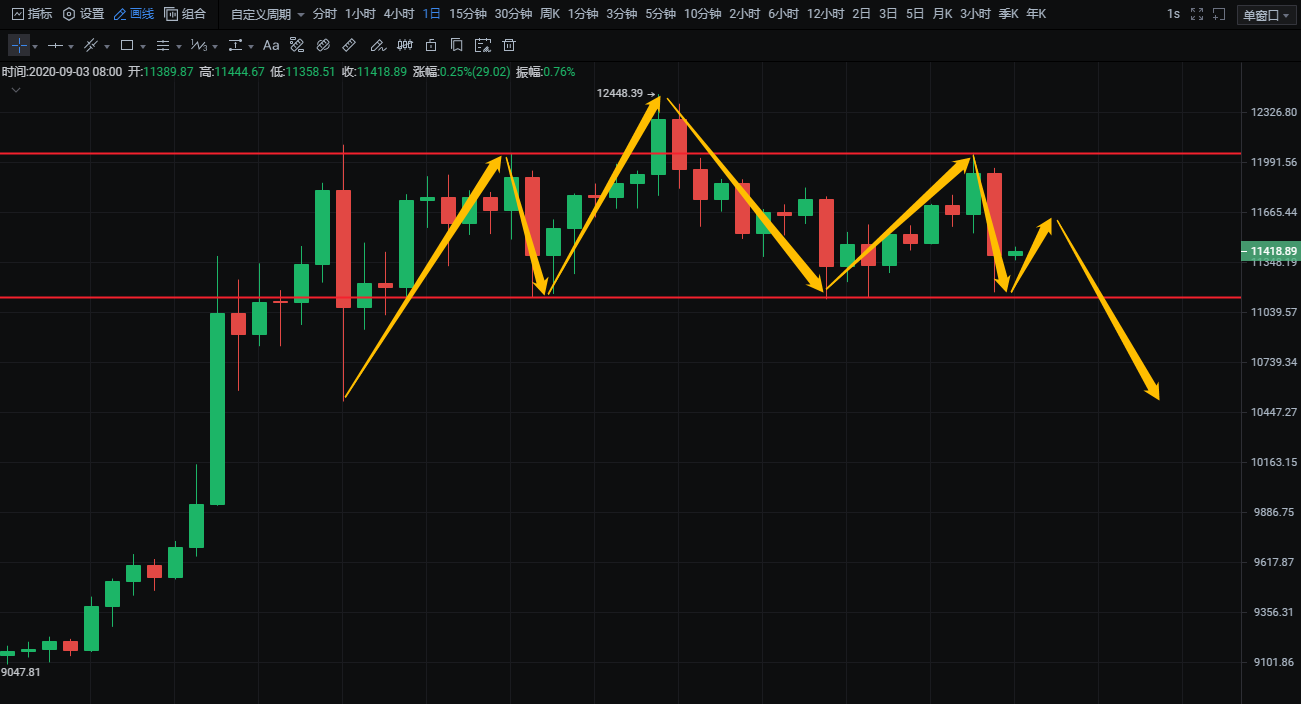Toggle the 指标 indicators panel
1301x704 pixels.
[x=31, y=14]
